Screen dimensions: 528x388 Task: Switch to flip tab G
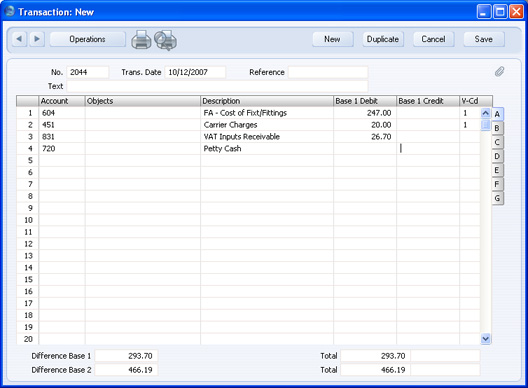tap(497, 198)
